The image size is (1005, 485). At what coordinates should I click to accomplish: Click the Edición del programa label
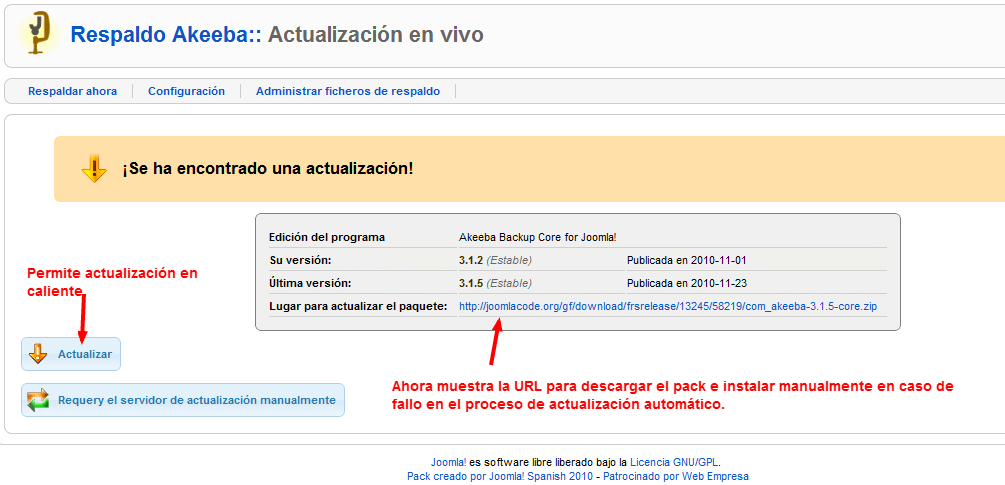tap(327, 237)
